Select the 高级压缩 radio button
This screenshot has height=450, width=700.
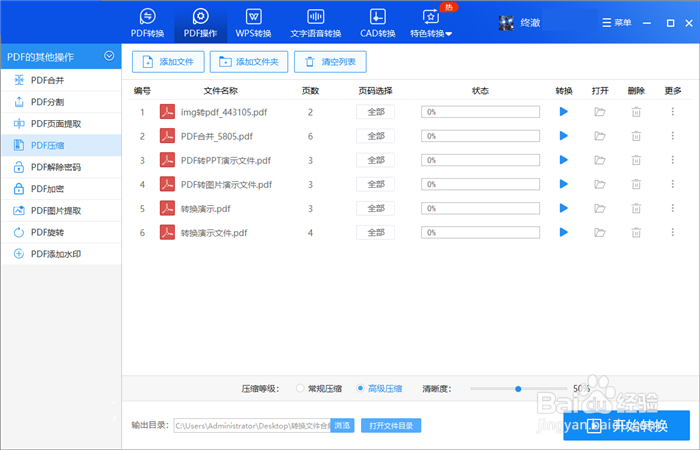[x=360, y=388]
